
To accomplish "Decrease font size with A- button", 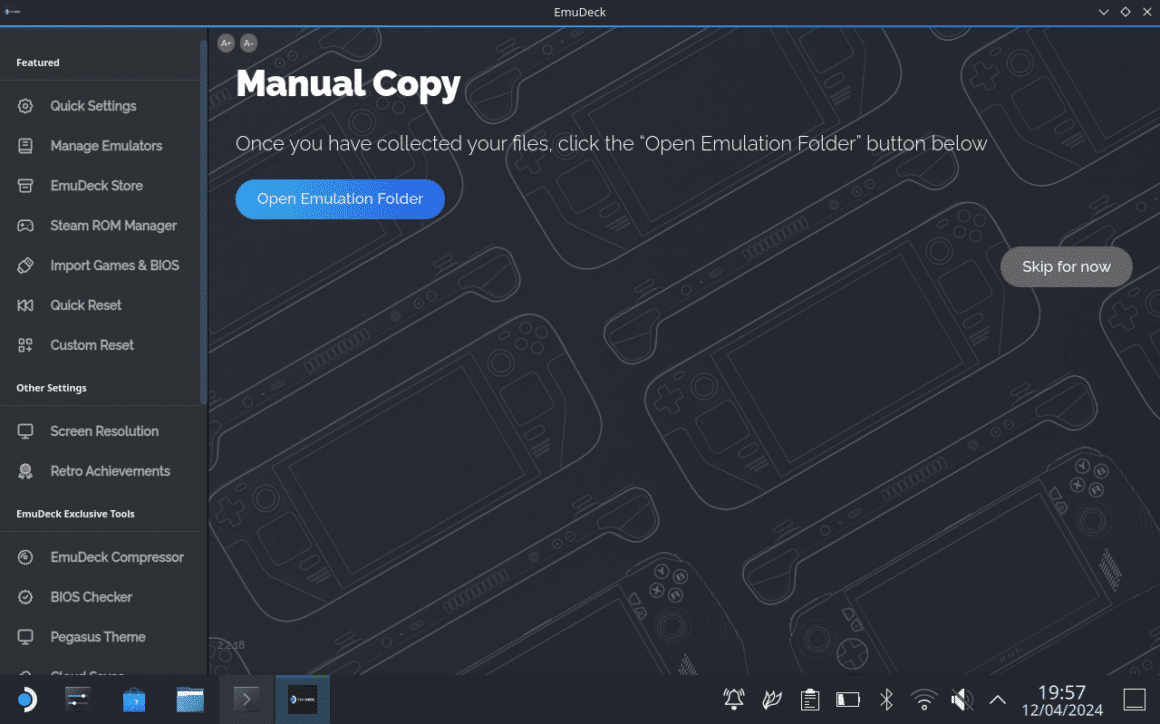I will (x=249, y=43).
